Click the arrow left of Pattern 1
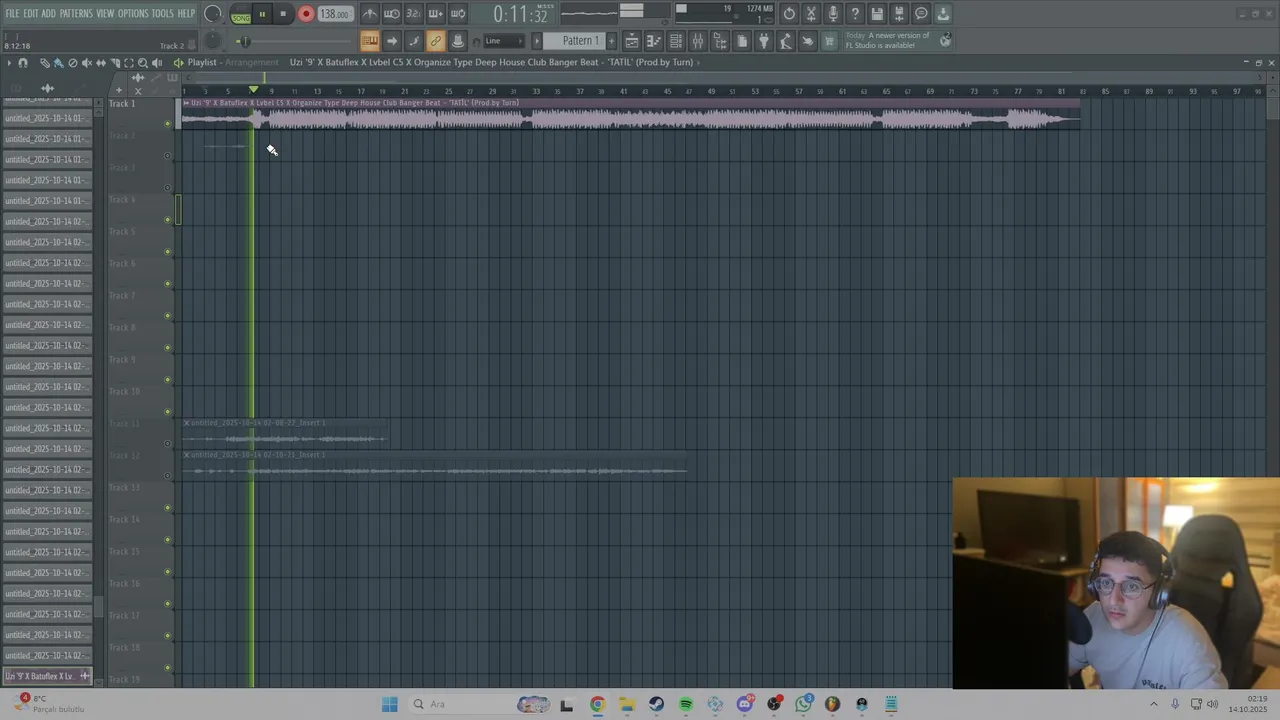 [537, 41]
